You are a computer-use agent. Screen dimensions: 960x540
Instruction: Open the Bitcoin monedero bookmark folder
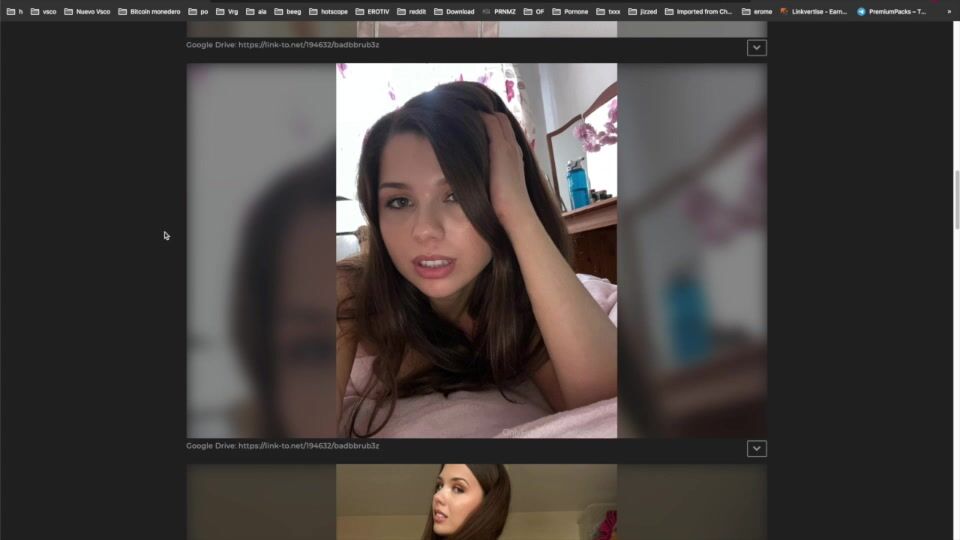point(149,11)
